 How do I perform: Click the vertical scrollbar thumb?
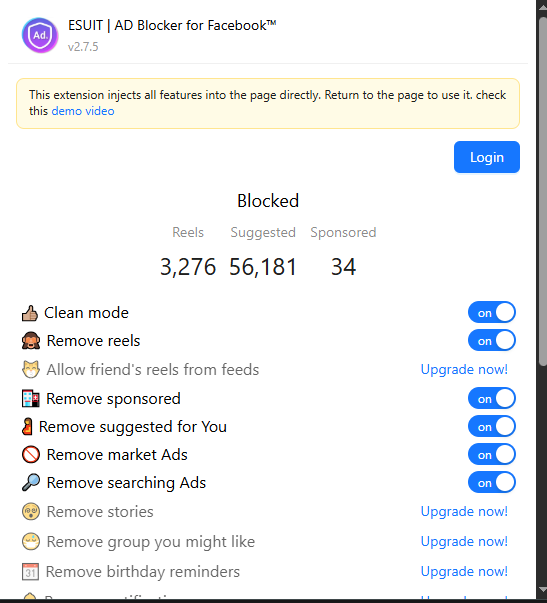[x=542, y=190]
